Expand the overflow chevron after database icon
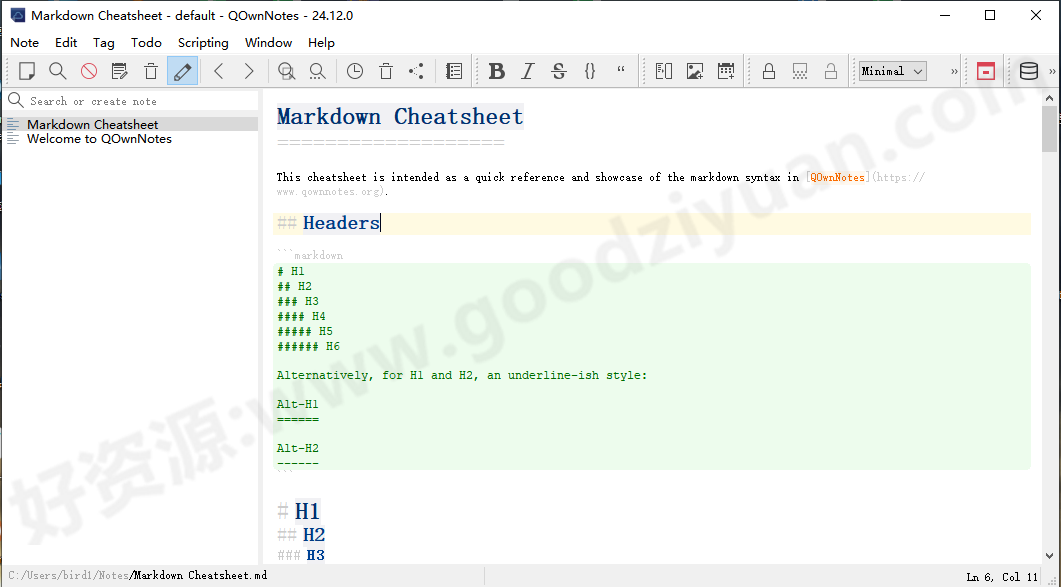The image size is (1061, 587). click(1052, 71)
